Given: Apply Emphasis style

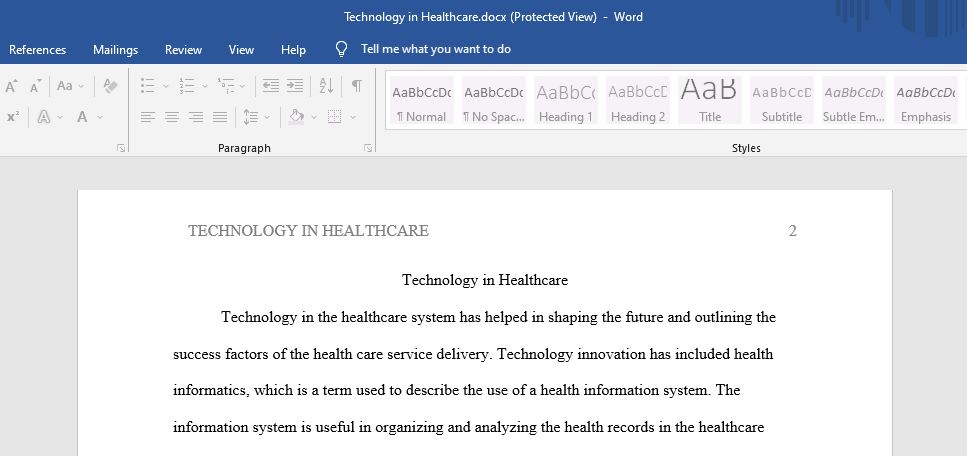Looking at the screenshot, I should (x=926, y=101).
